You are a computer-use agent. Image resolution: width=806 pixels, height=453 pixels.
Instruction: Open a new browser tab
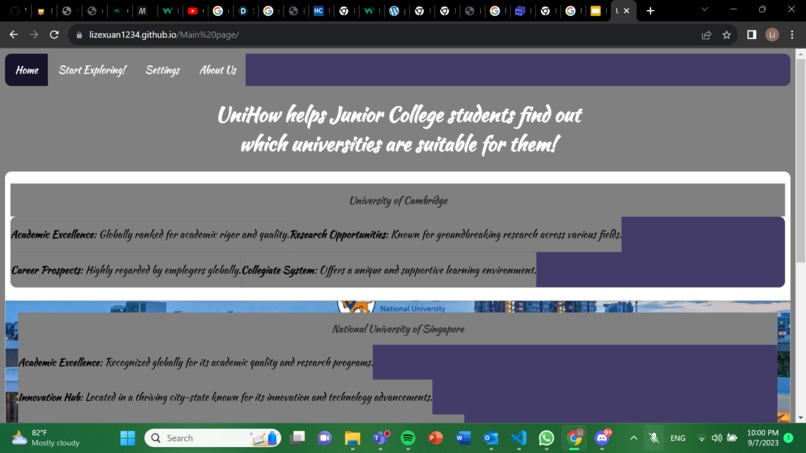(650, 10)
